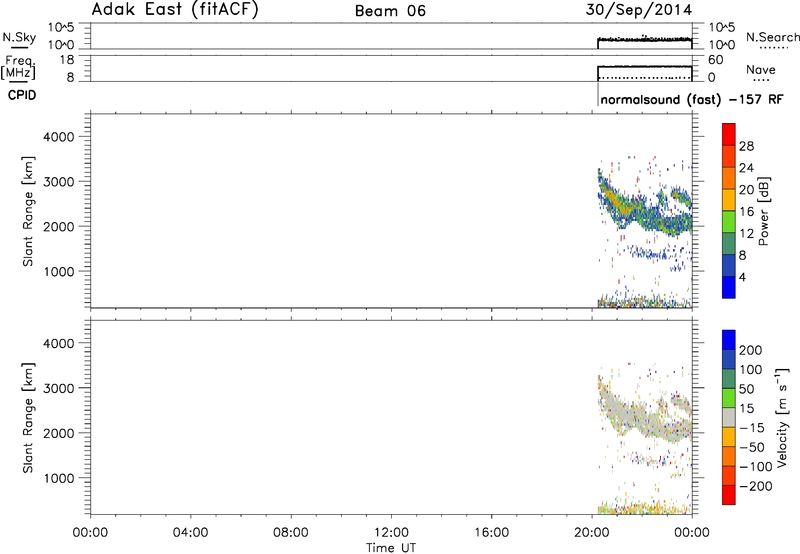
Task: Click the '08:00' time tick label
Action: pos(291,533)
